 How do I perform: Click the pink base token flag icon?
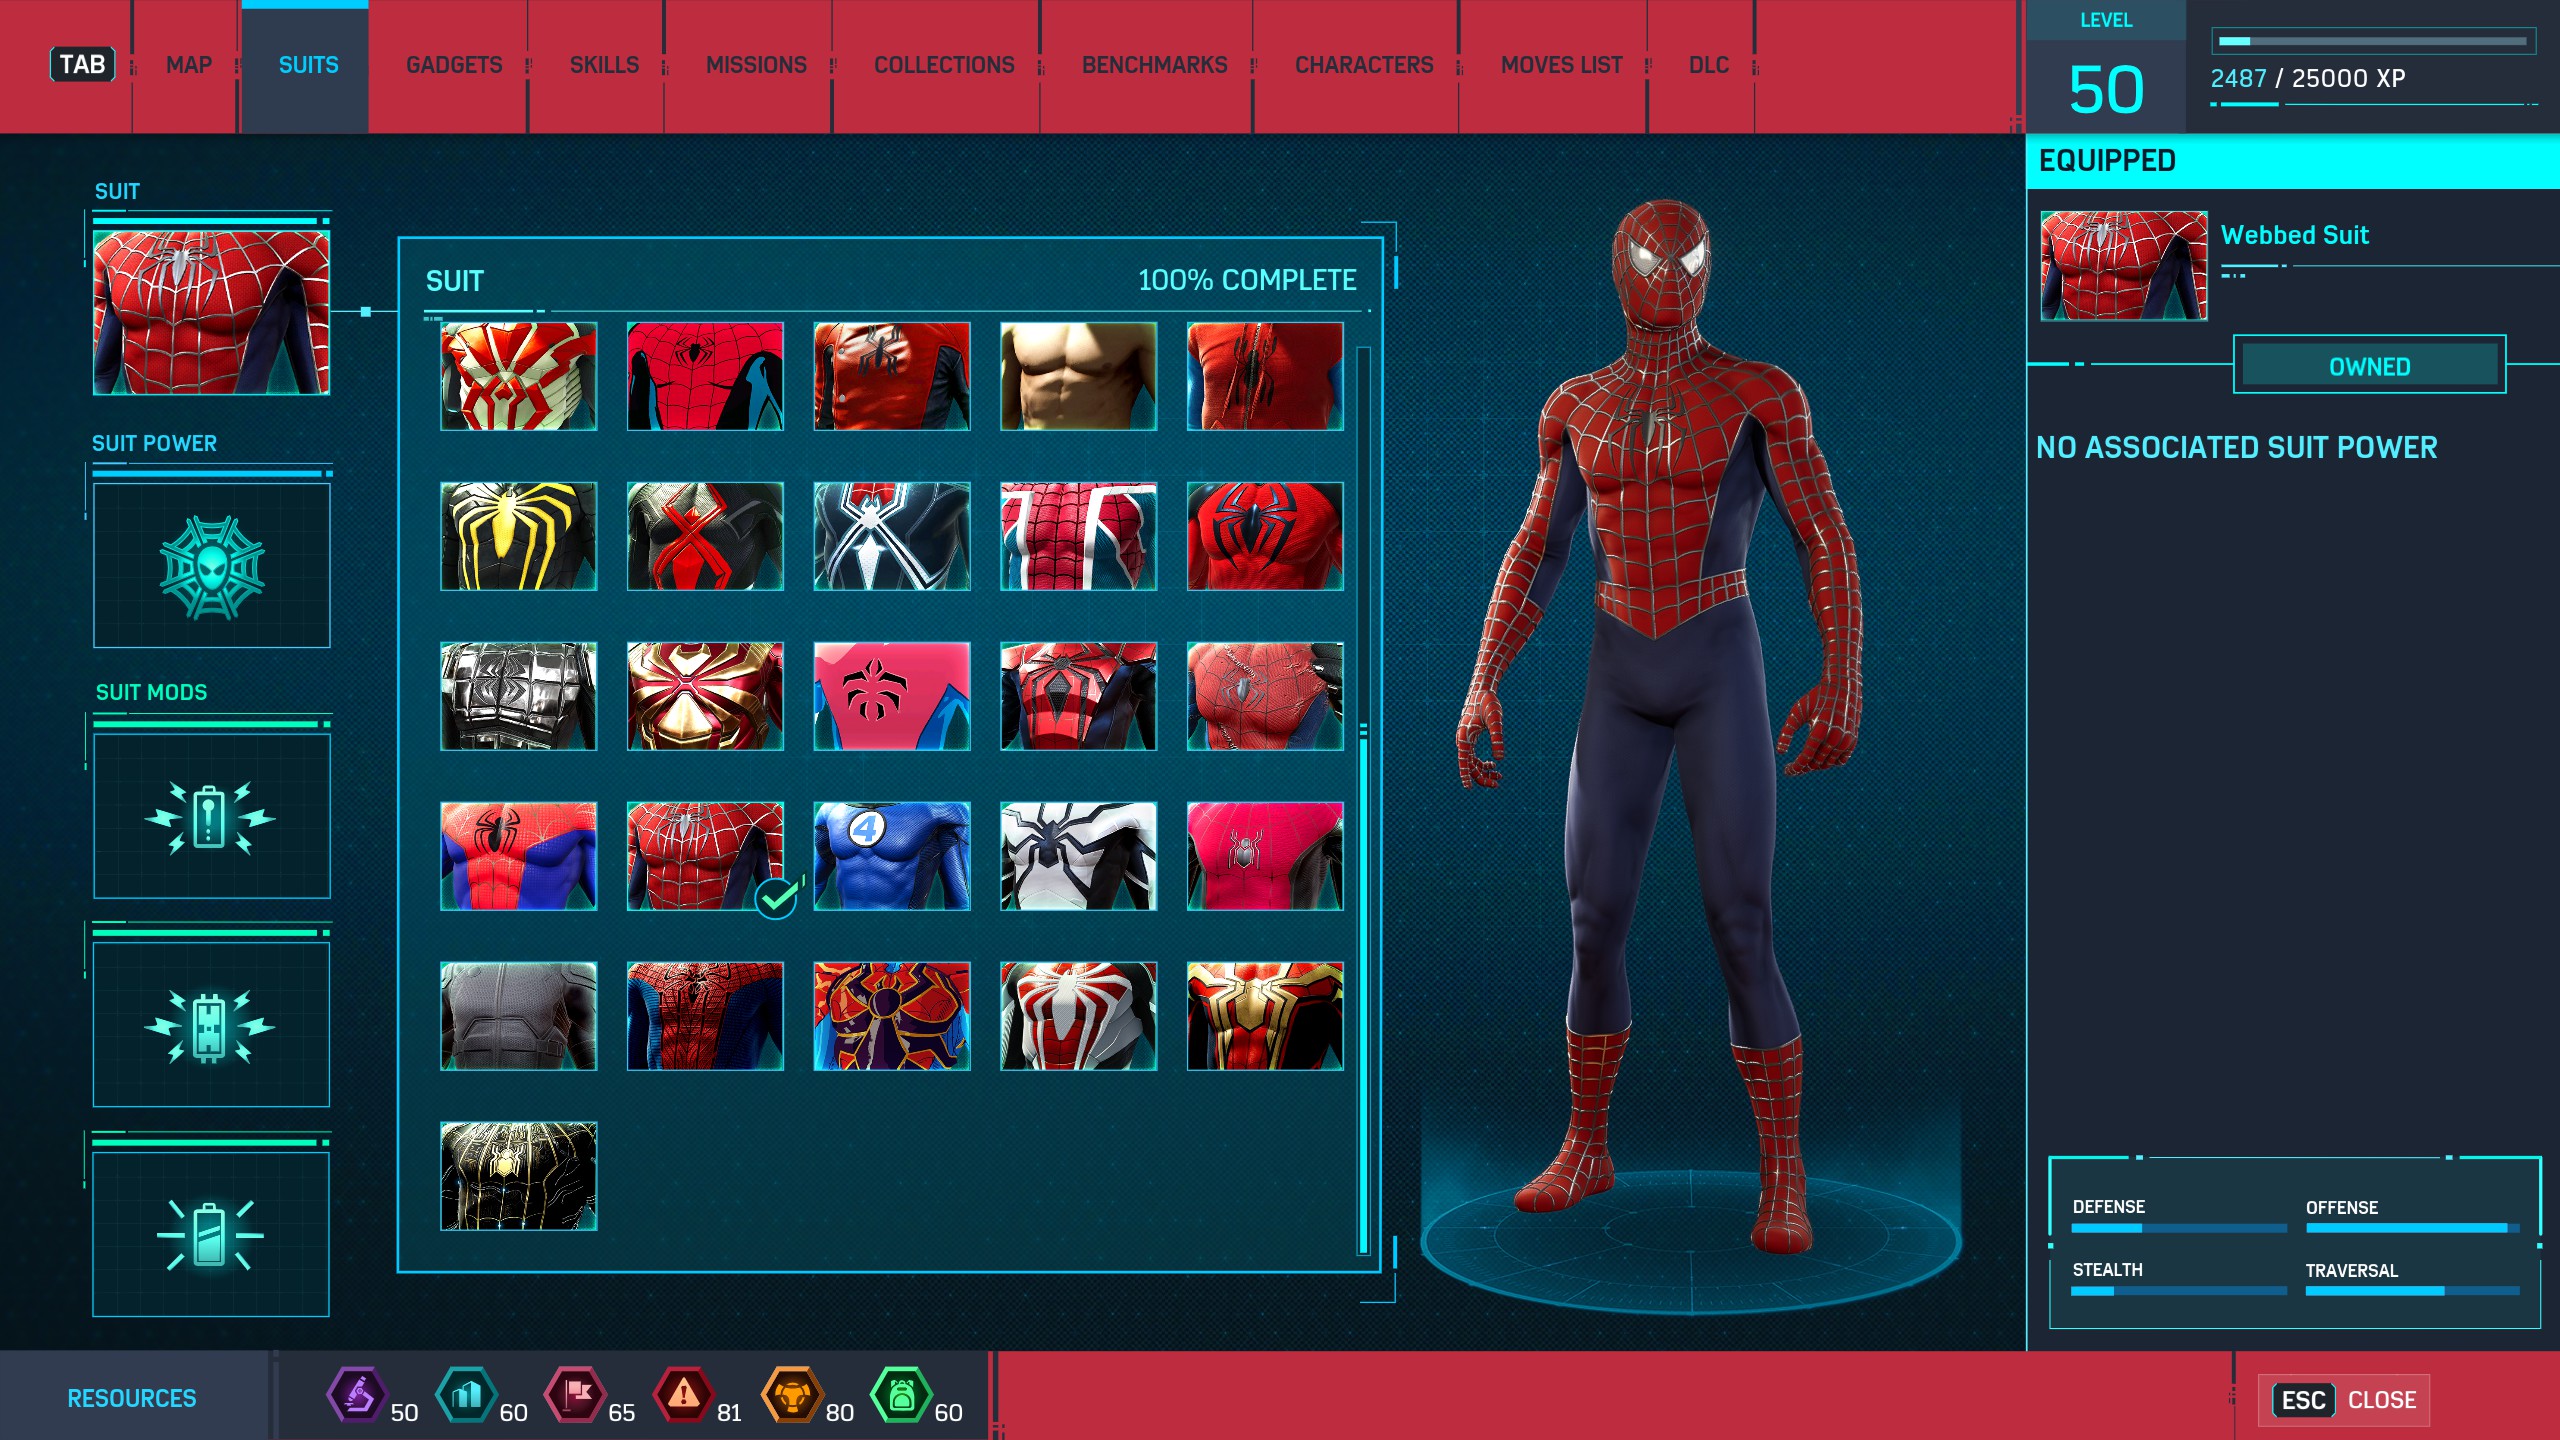tap(575, 1395)
